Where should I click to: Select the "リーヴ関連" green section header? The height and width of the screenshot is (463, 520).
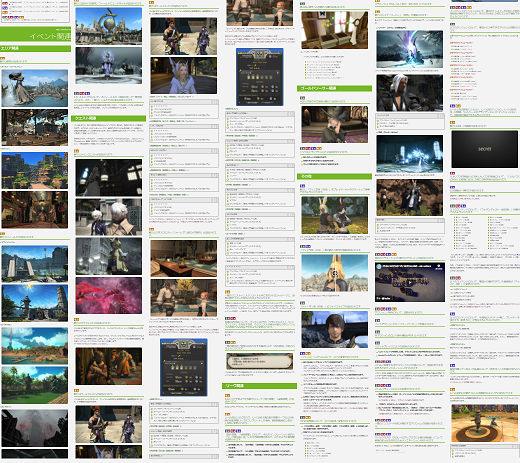coord(259,386)
